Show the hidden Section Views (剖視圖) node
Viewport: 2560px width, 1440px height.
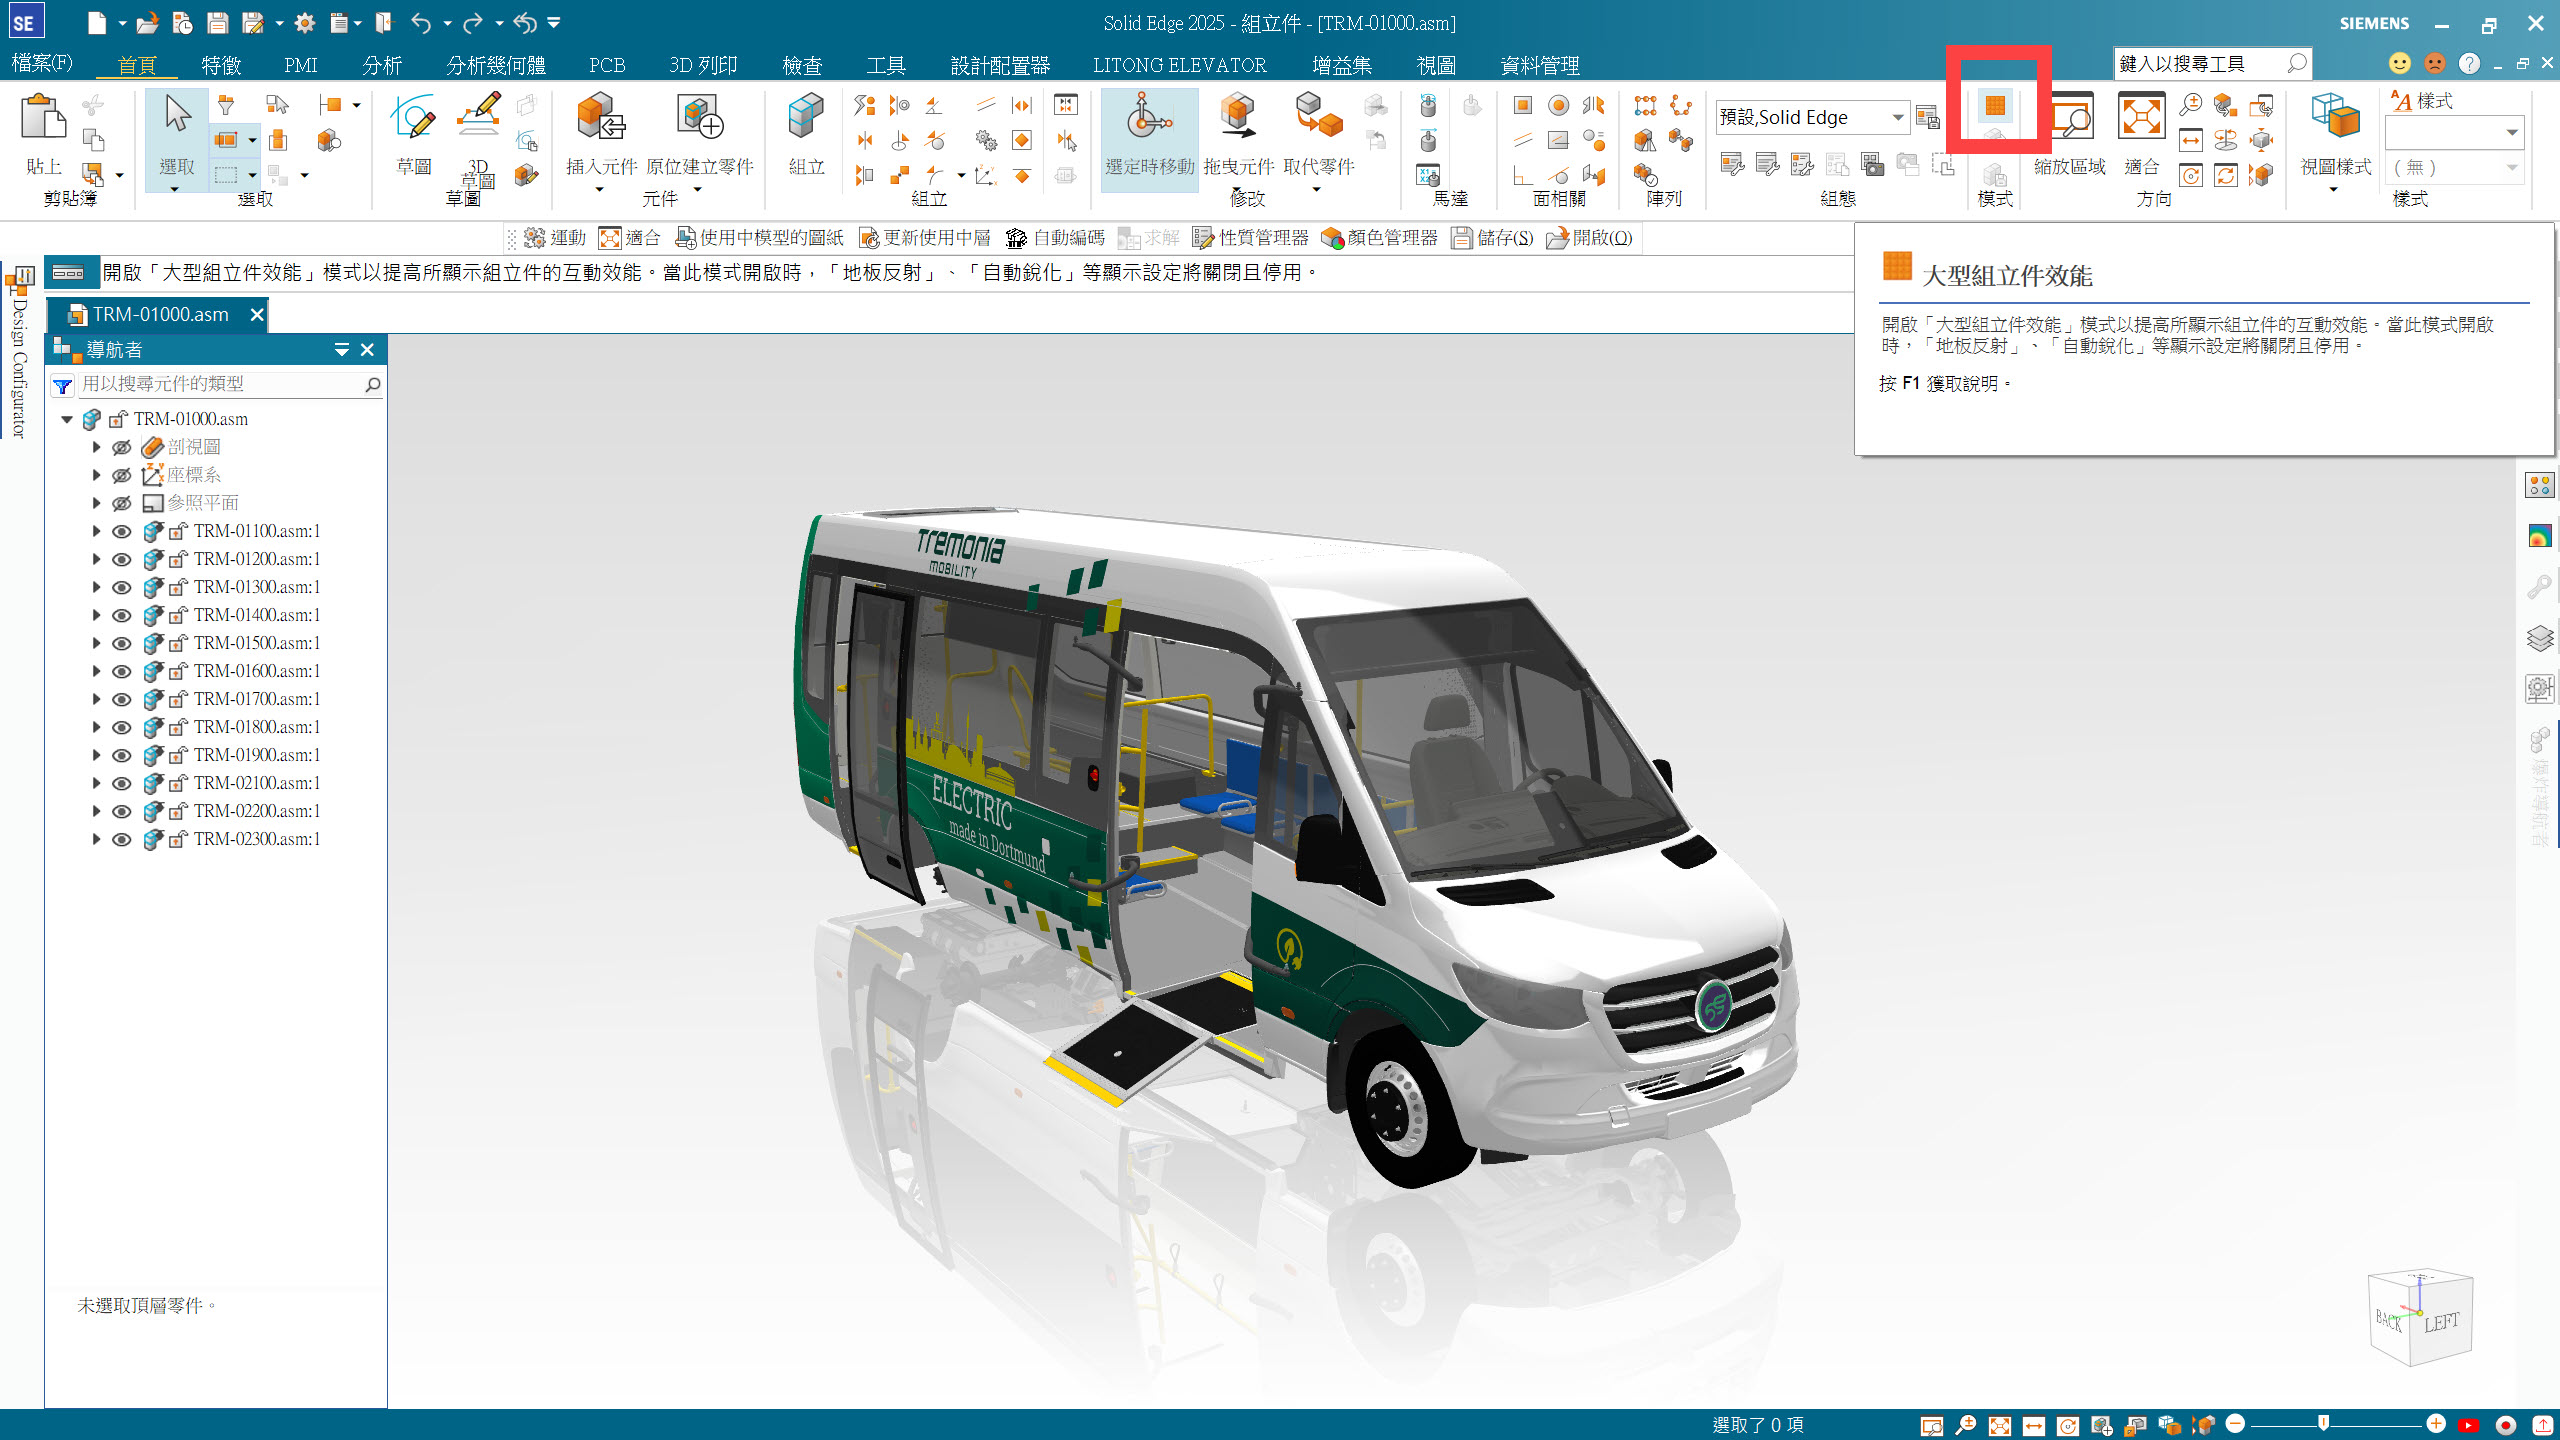(121, 447)
